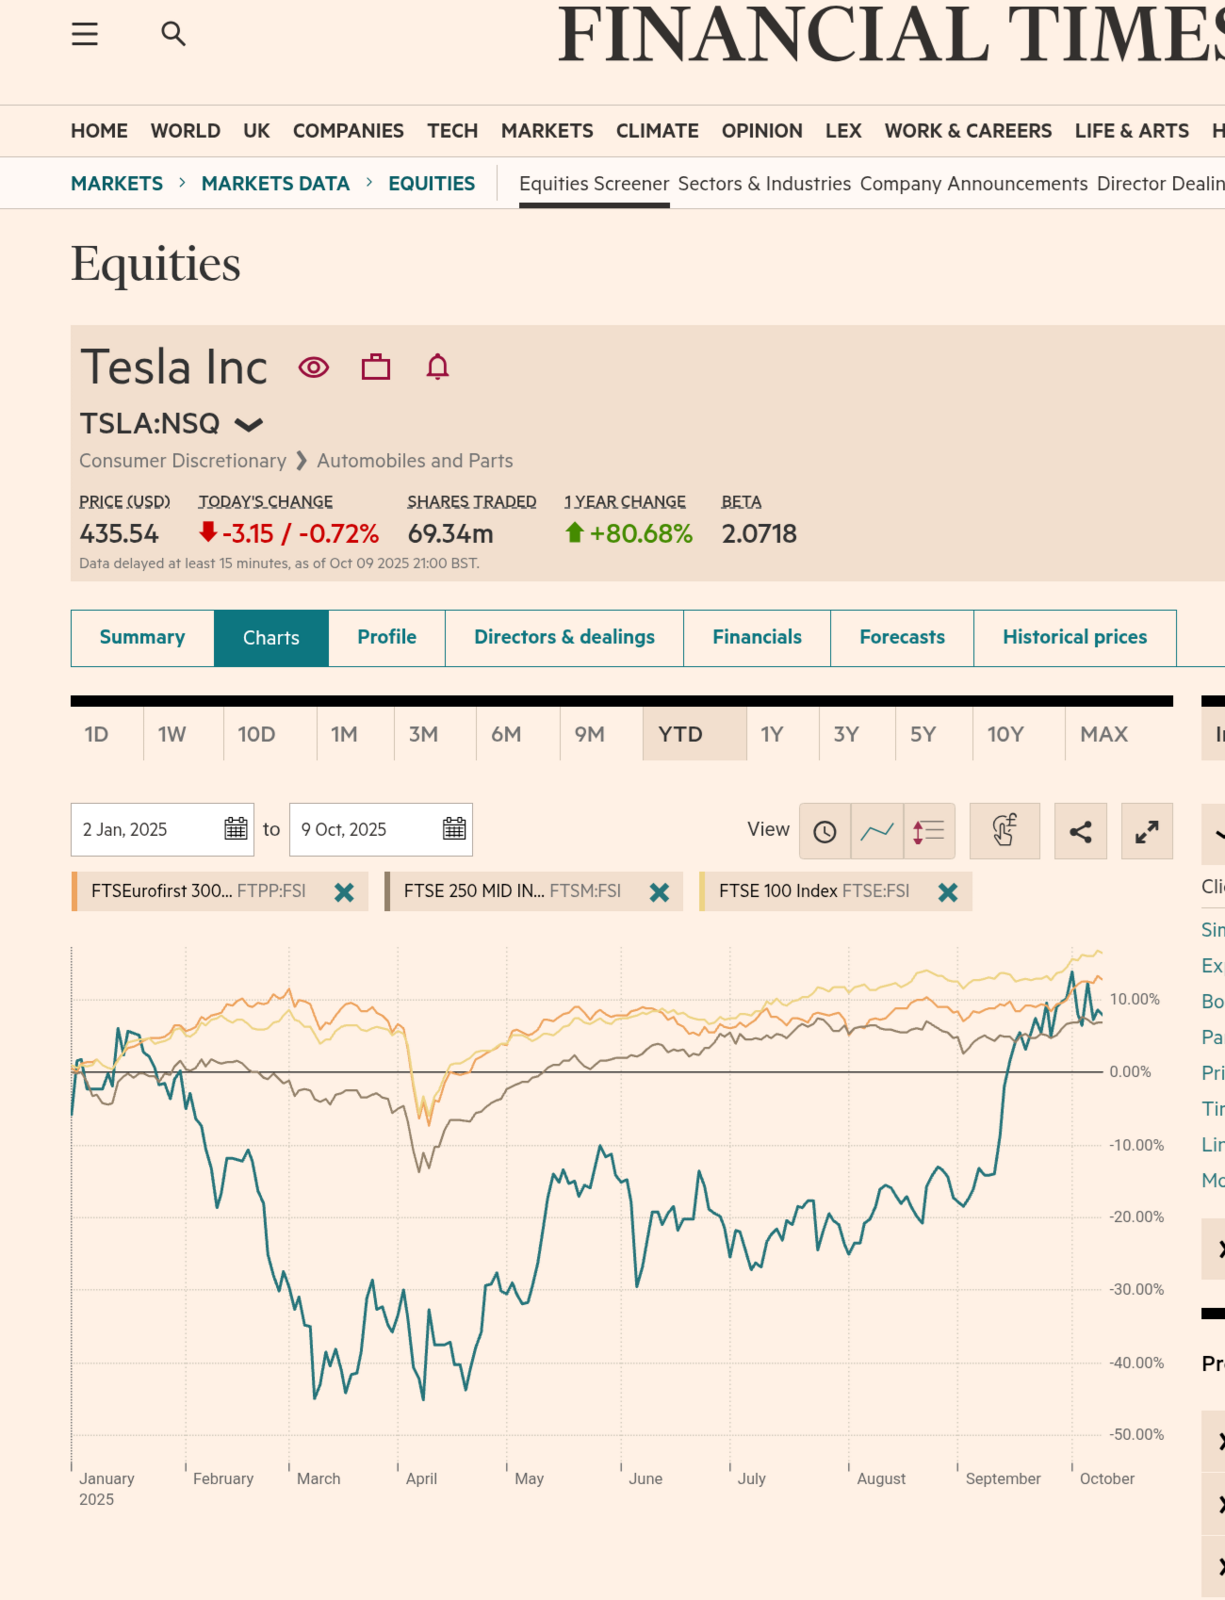The image size is (1225, 1600).
Task: Remove FTSEurofirst 300 comparison from chart
Action: tap(344, 892)
